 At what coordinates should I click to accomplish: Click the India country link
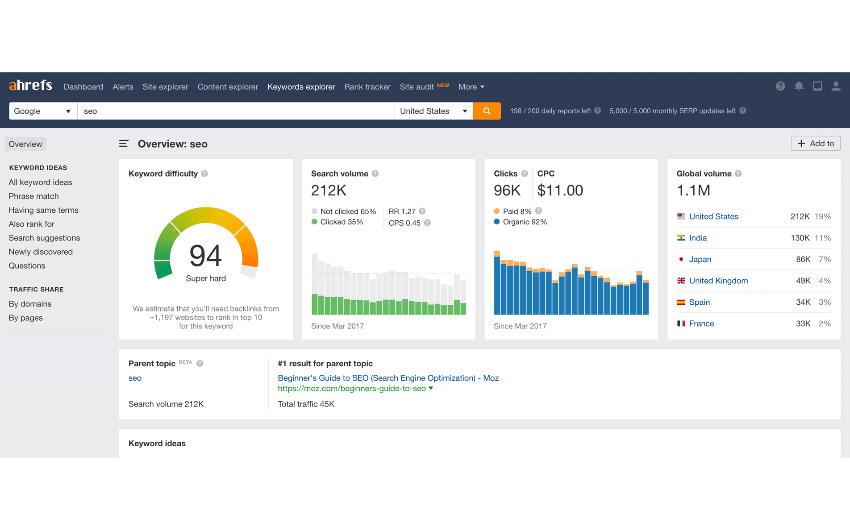(698, 238)
